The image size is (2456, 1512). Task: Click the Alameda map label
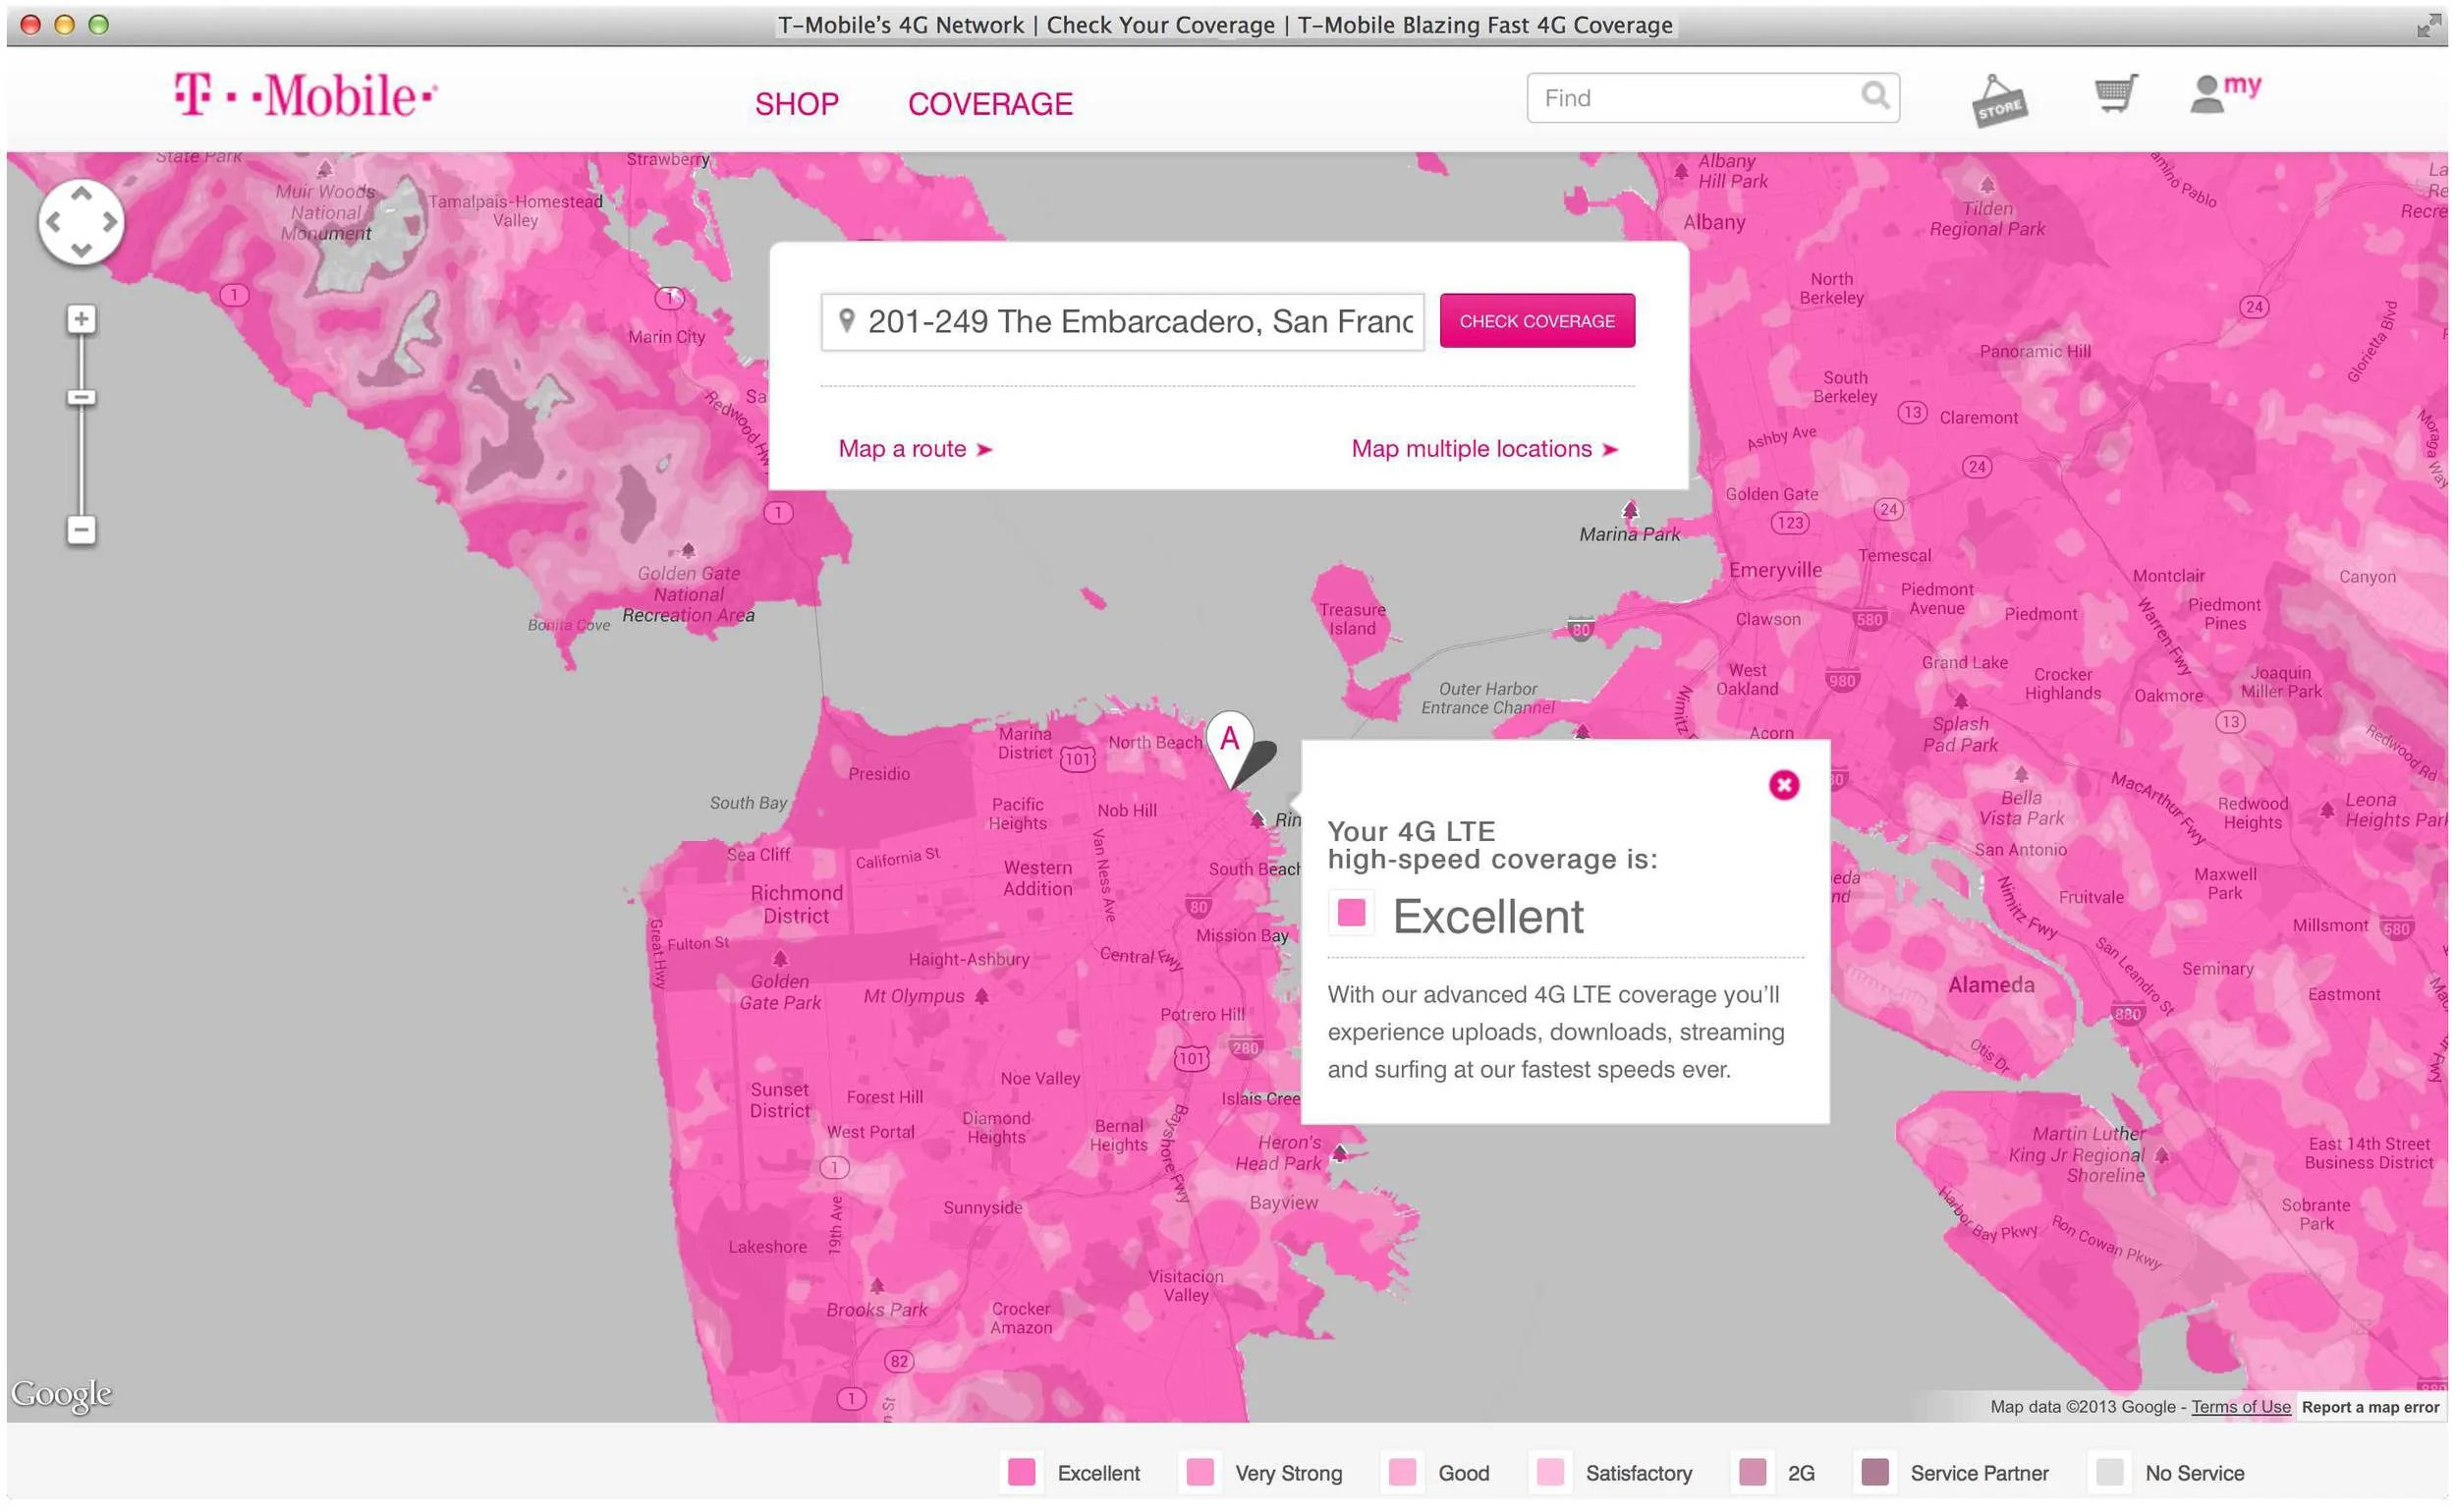1991,985
